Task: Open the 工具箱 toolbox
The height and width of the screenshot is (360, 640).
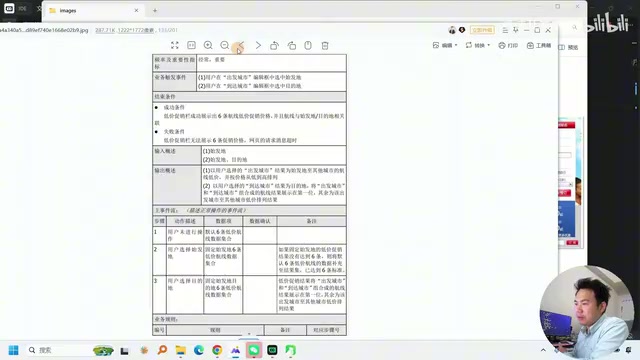Action: point(539,45)
